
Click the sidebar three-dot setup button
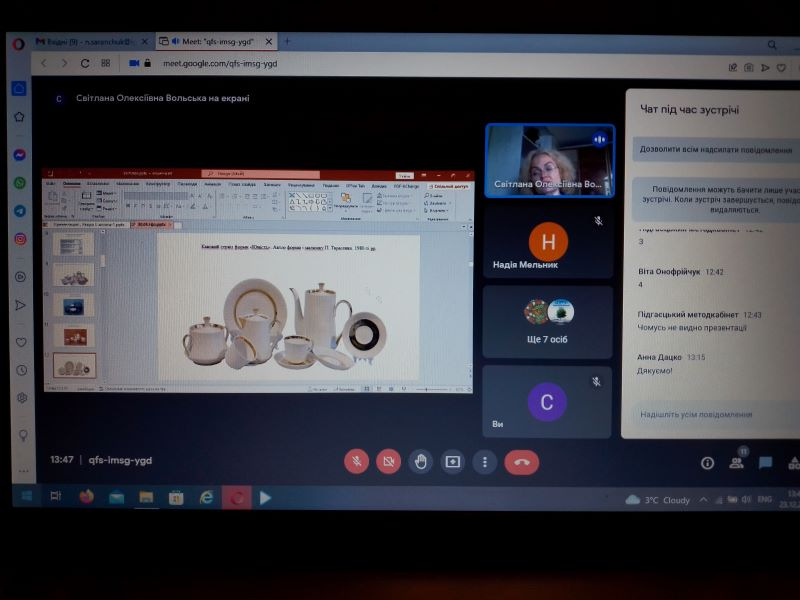23,470
